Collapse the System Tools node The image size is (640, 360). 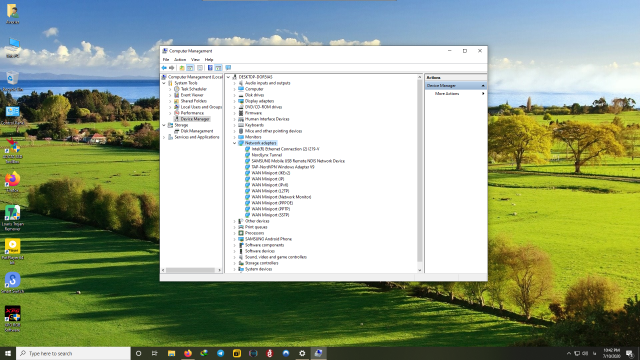tap(164, 83)
